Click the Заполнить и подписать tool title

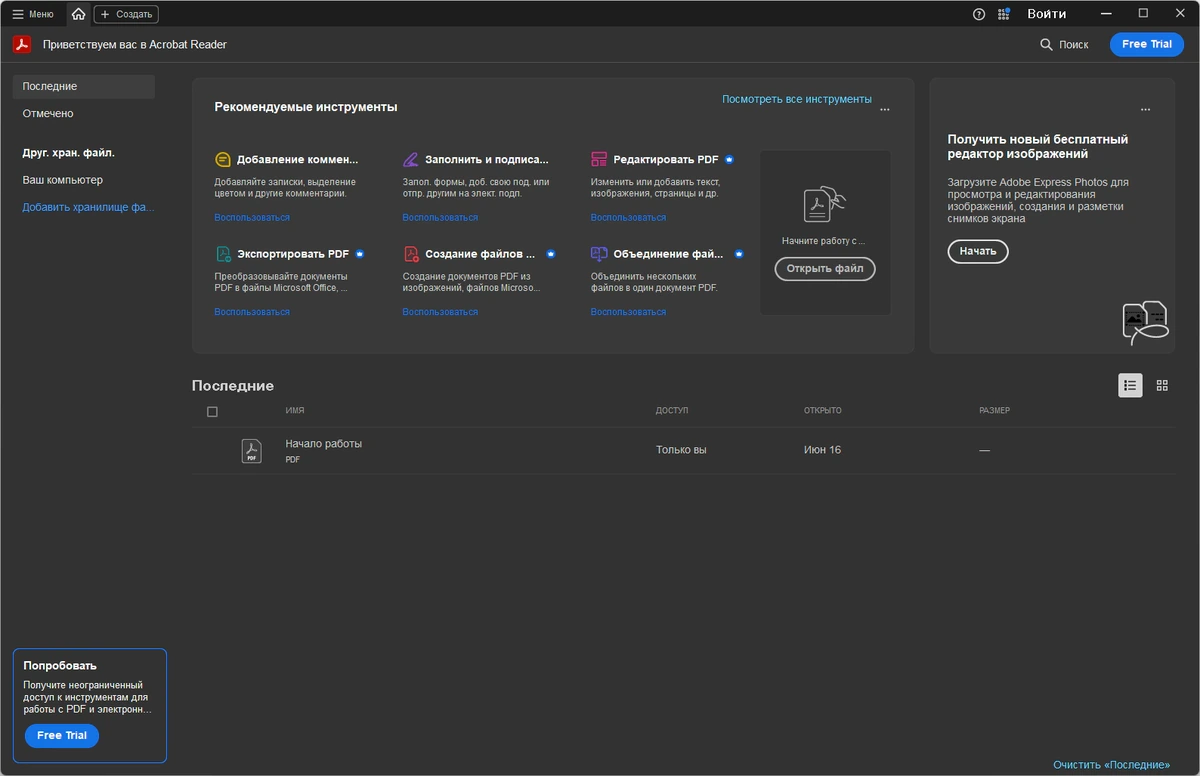[x=487, y=159]
